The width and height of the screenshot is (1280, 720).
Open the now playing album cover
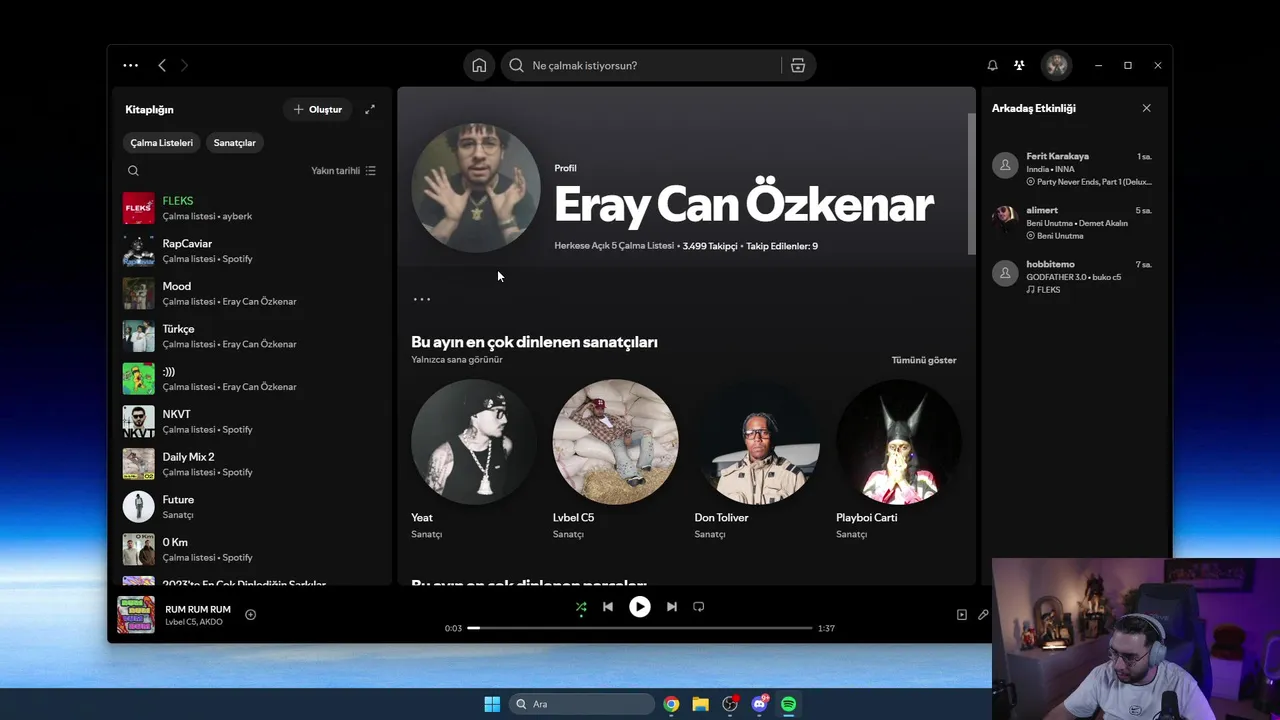[x=136, y=615]
